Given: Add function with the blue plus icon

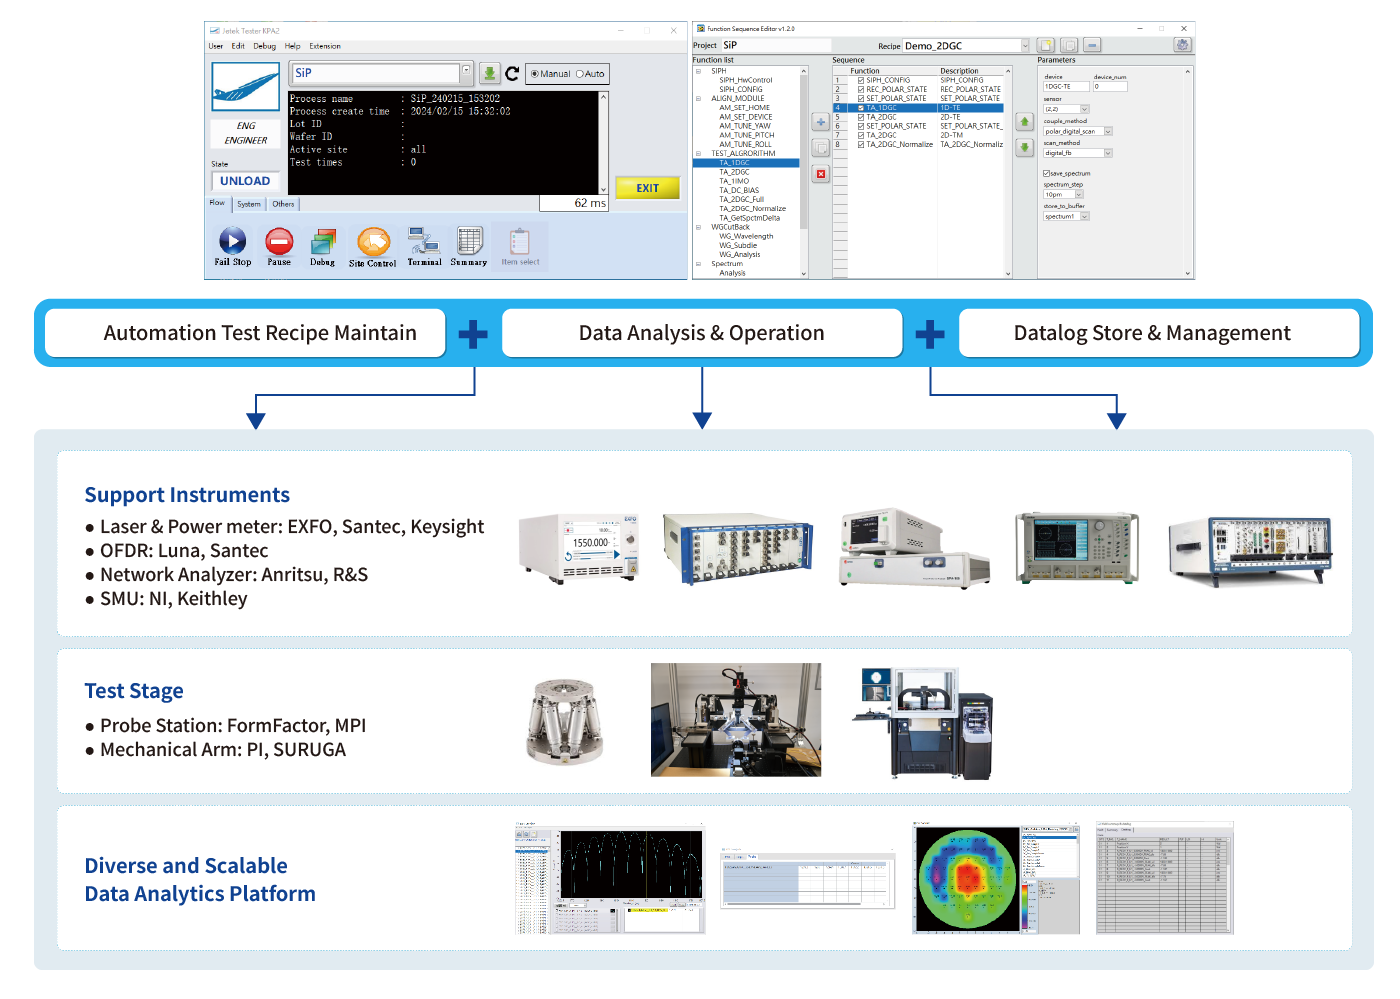Looking at the screenshot, I should click(x=821, y=122).
